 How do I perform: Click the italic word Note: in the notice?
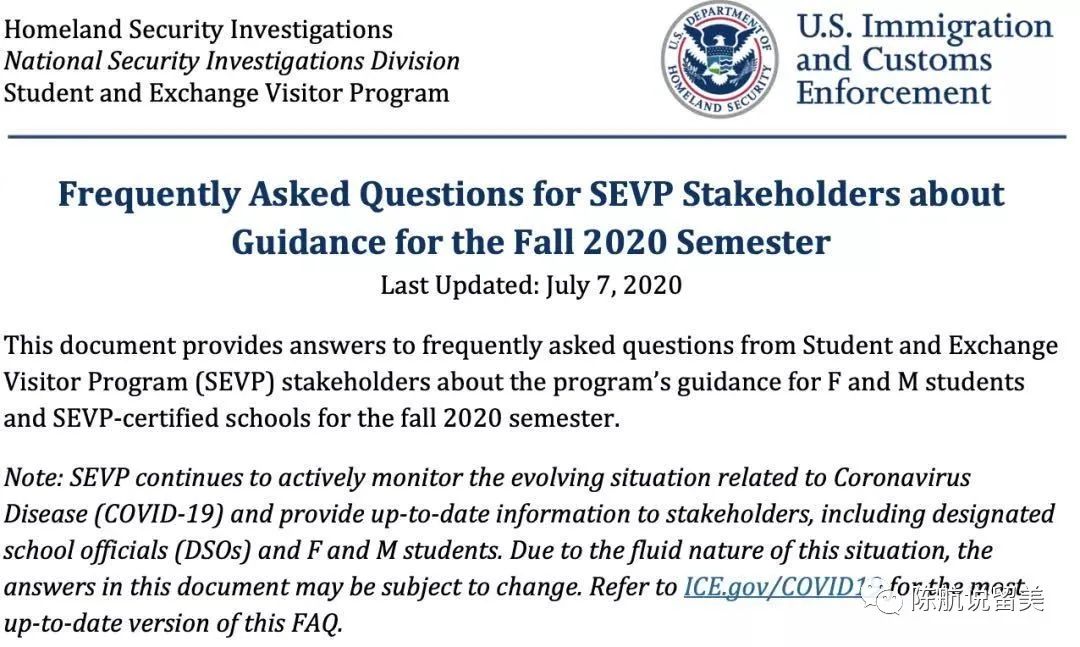[34, 477]
